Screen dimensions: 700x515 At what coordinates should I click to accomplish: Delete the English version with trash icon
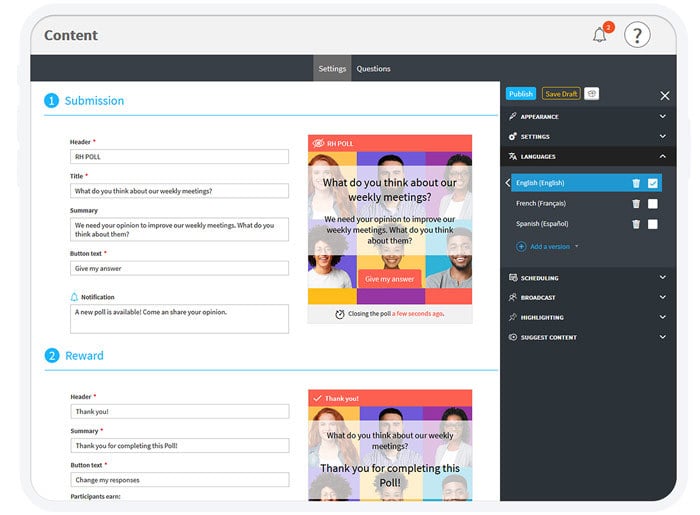click(x=636, y=183)
